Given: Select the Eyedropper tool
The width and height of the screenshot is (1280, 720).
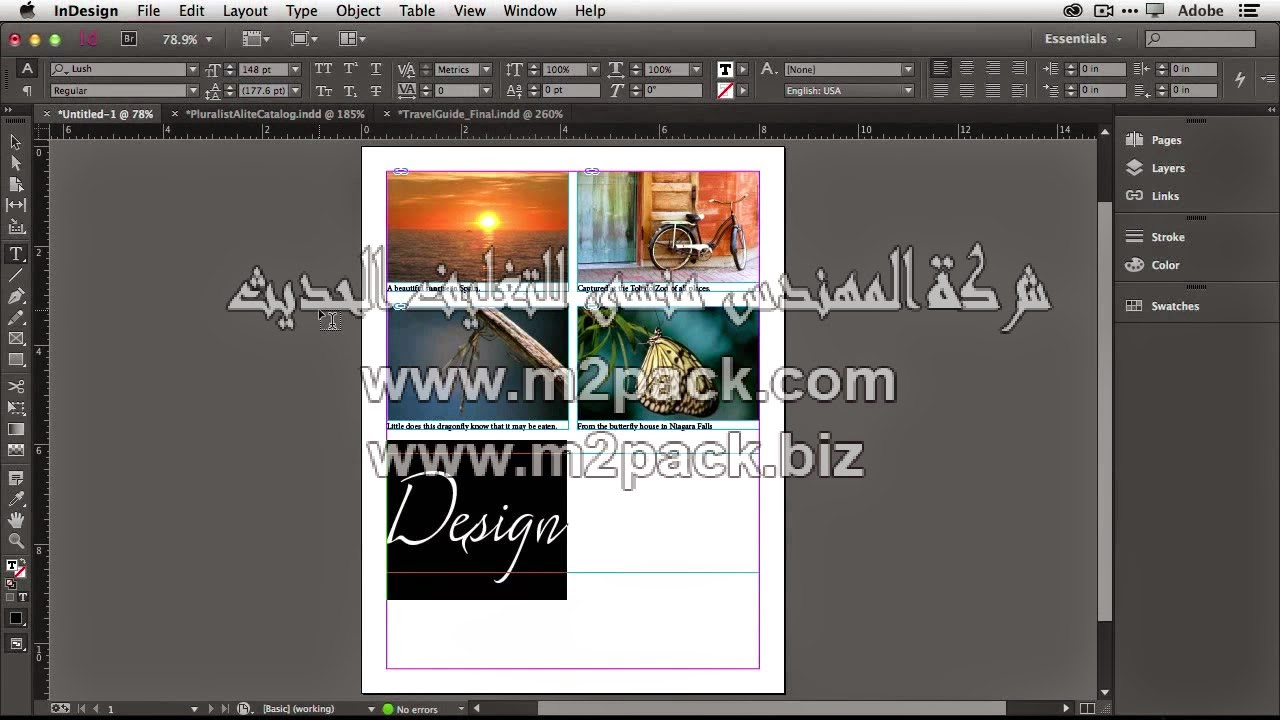Looking at the screenshot, I should [16, 499].
